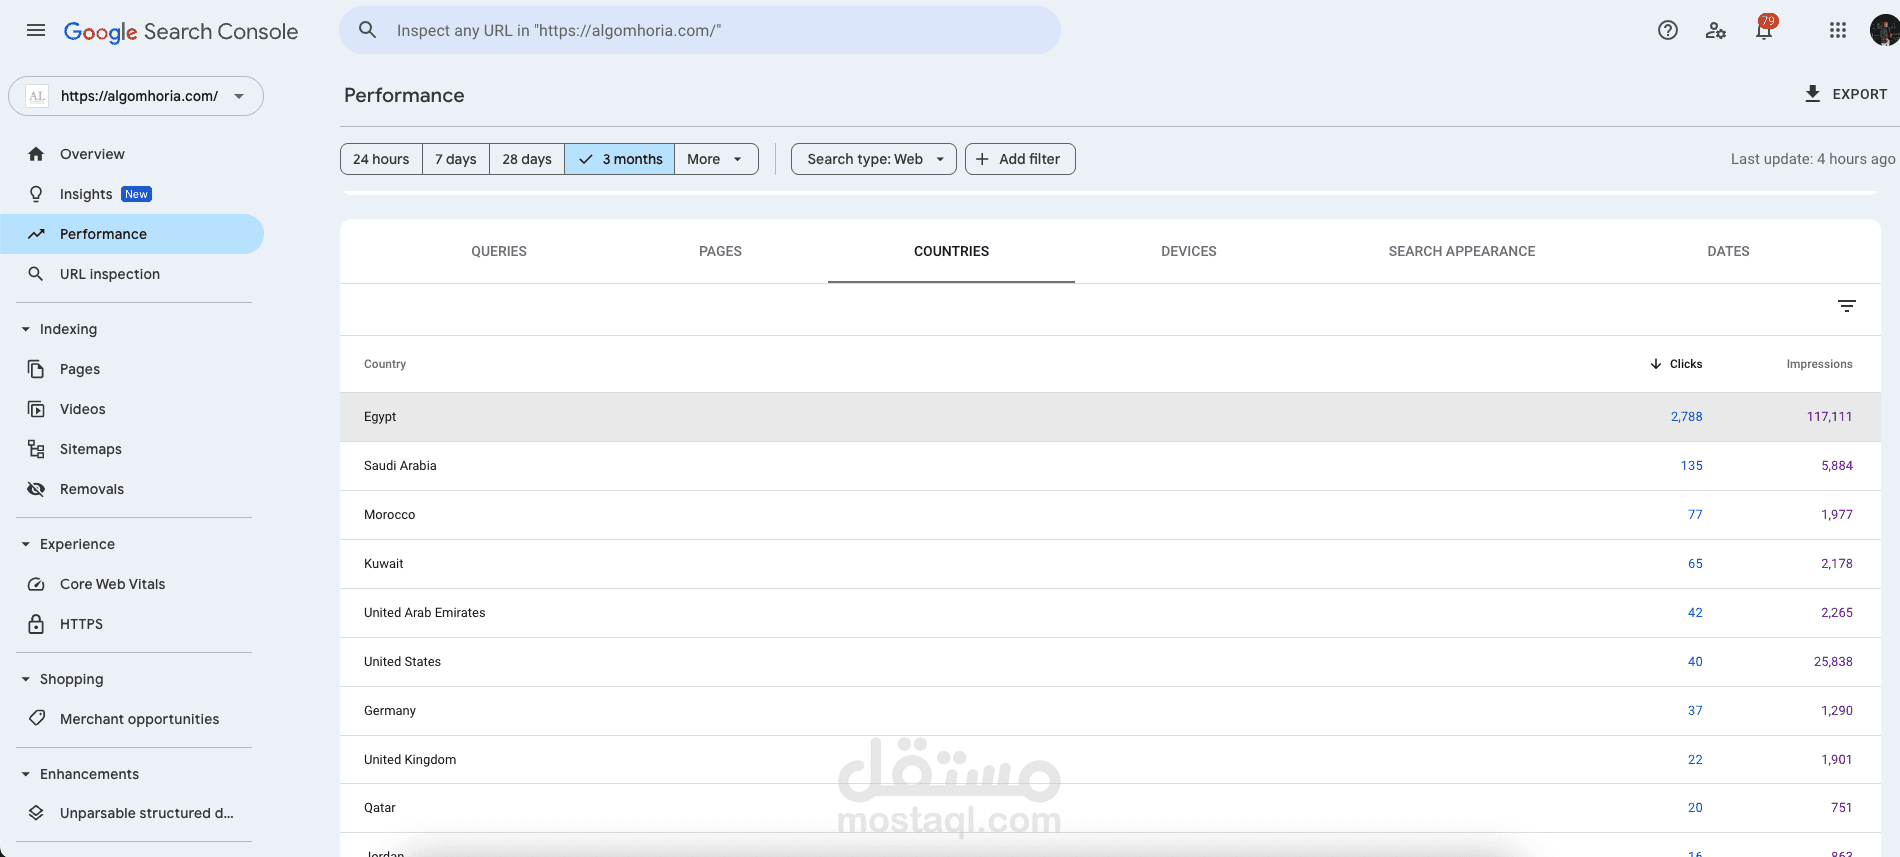
Task: Select the 3 months date range
Action: click(620, 159)
